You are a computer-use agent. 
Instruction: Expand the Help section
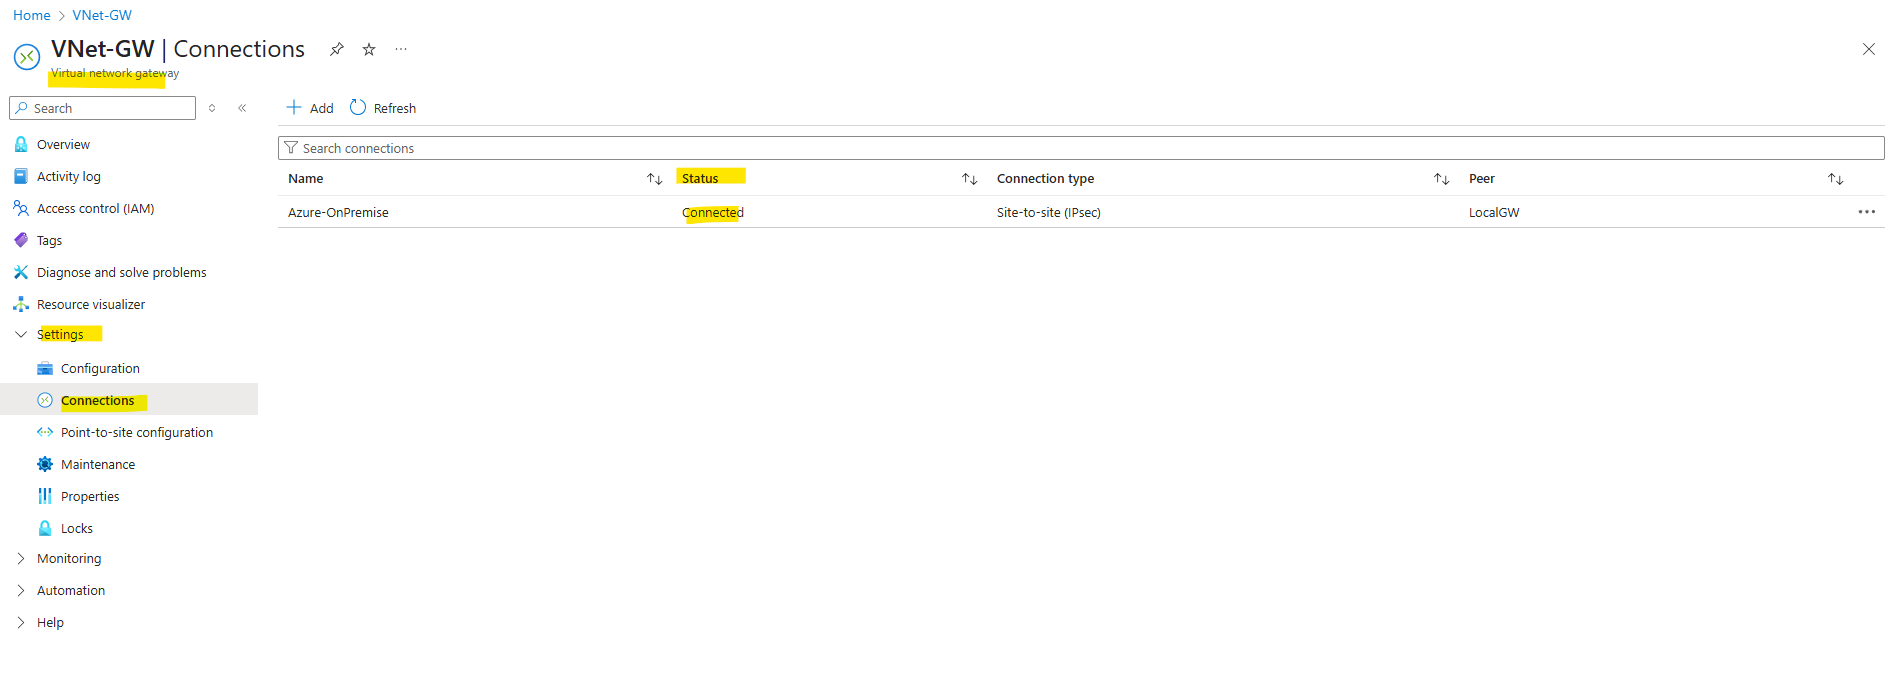21,622
